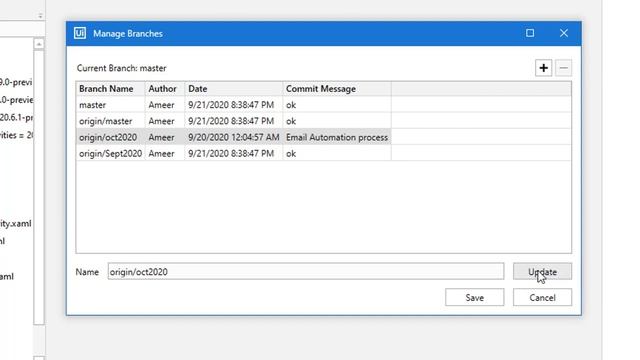
Task: Click the Commit Message column header
Action: pyautogui.click(x=337, y=89)
